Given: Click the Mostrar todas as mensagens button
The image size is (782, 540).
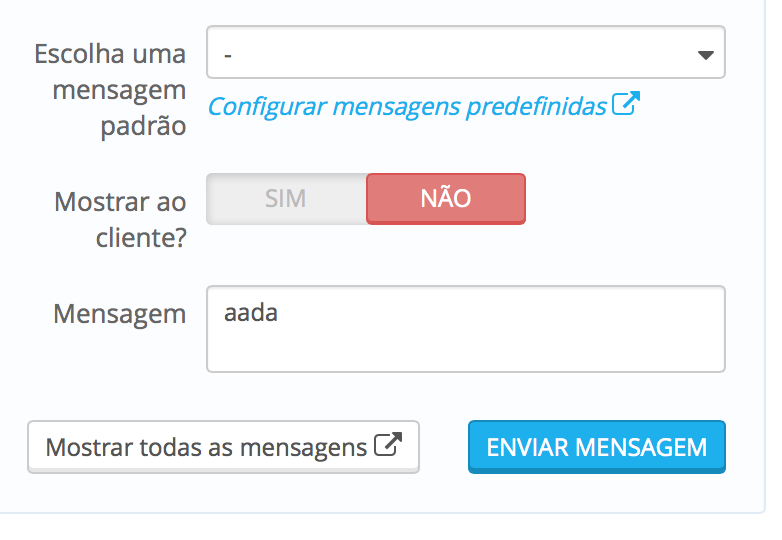Looking at the screenshot, I should pos(222,447).
